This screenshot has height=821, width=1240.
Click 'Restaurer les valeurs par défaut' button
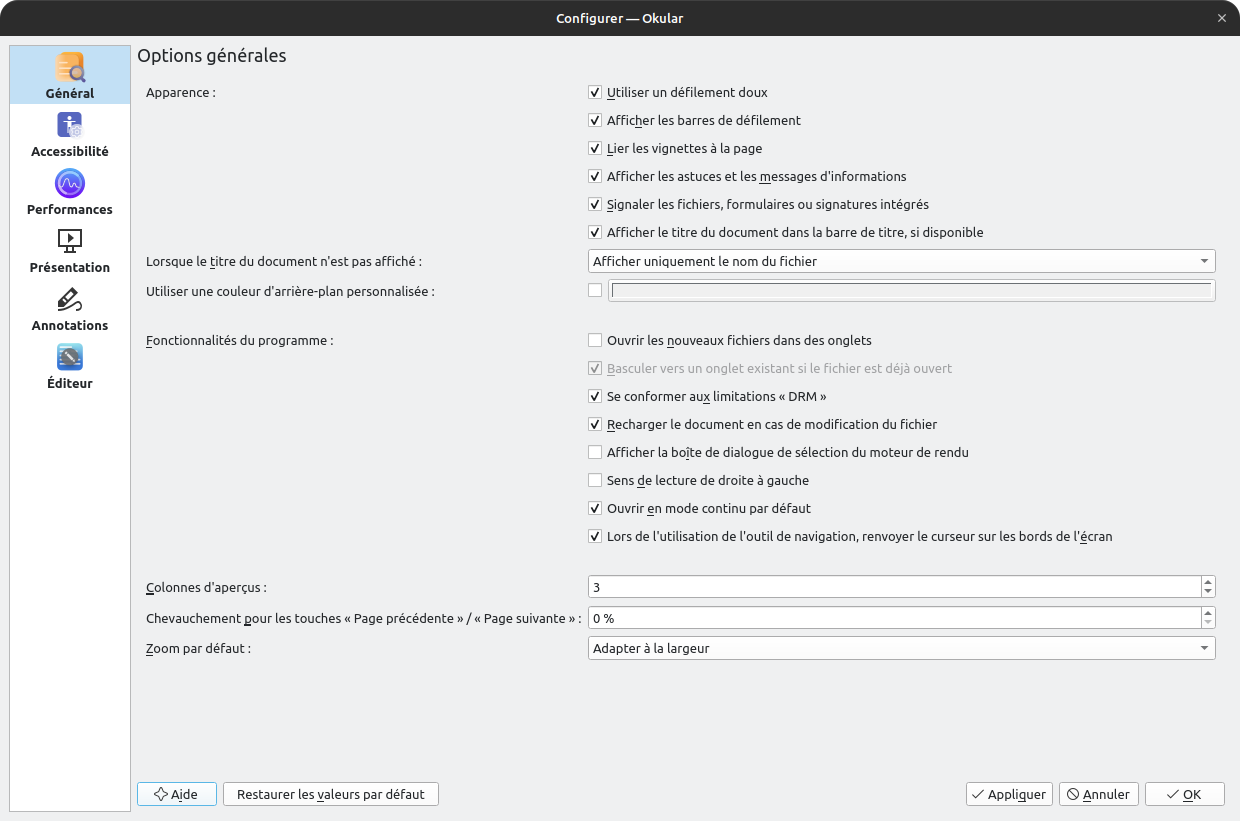[x=331, y=794]
